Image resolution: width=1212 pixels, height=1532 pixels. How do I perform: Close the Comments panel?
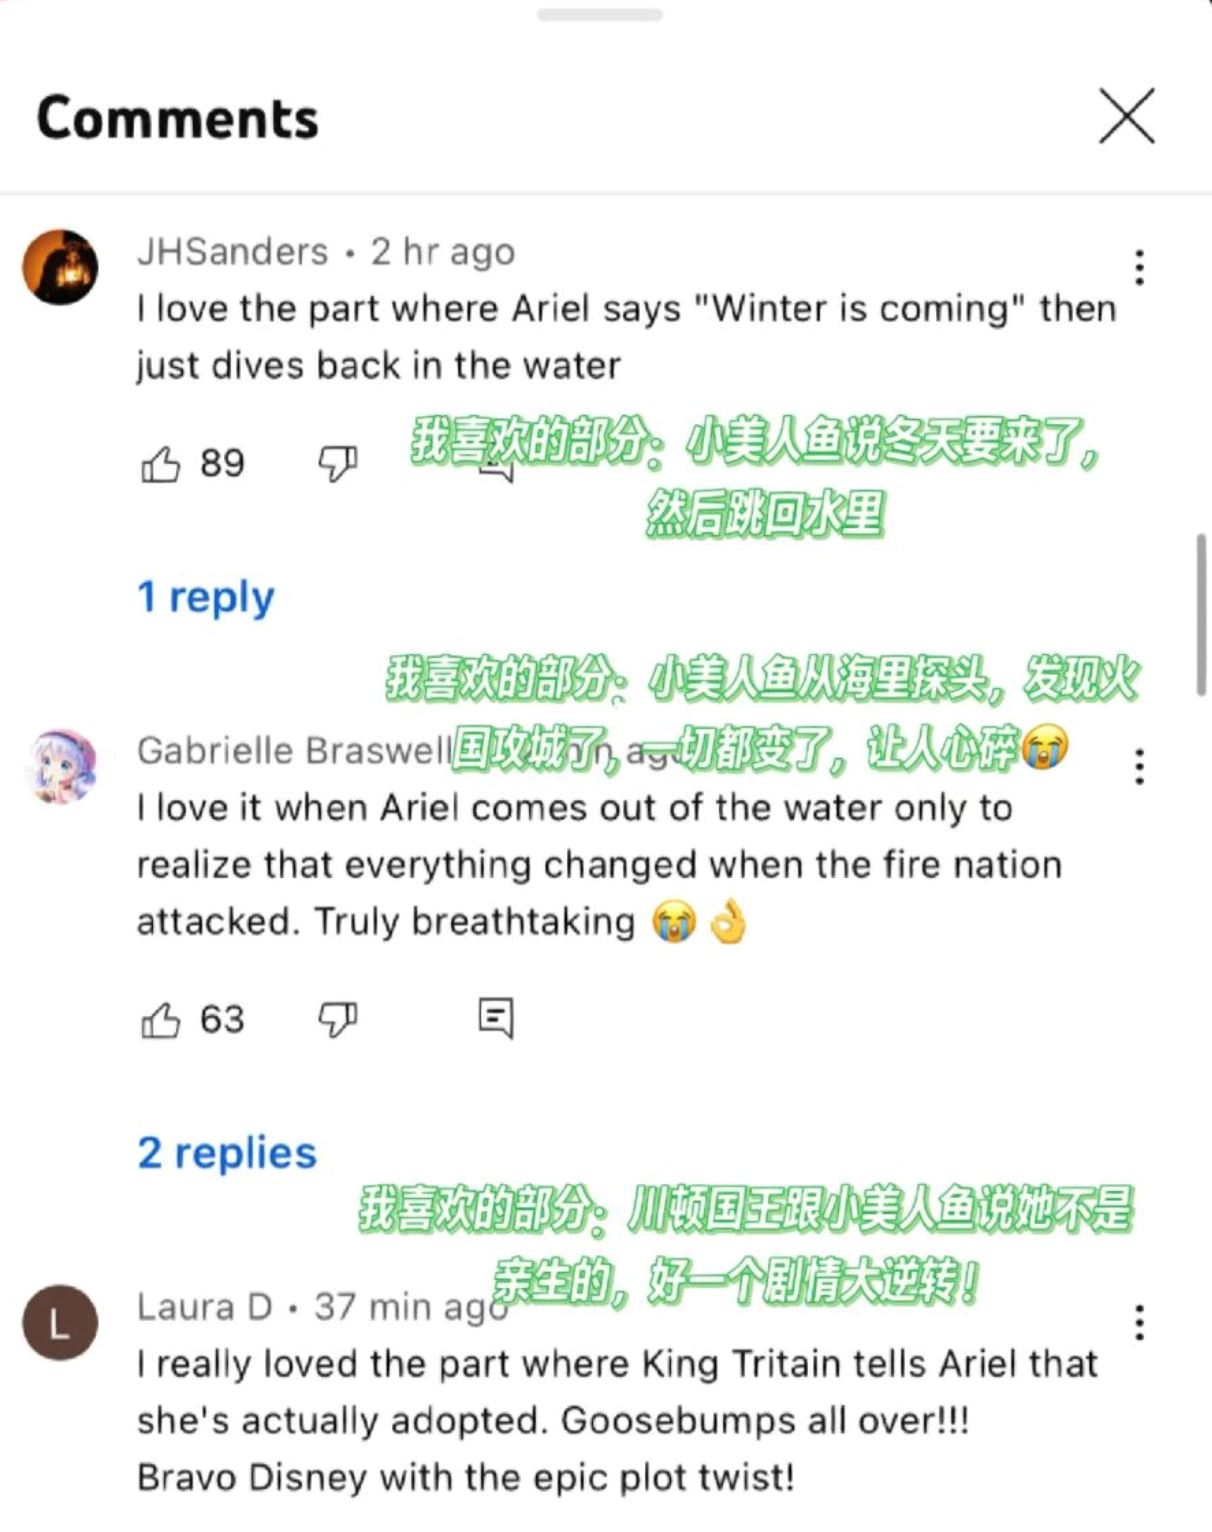click(x=1127, y=116)
